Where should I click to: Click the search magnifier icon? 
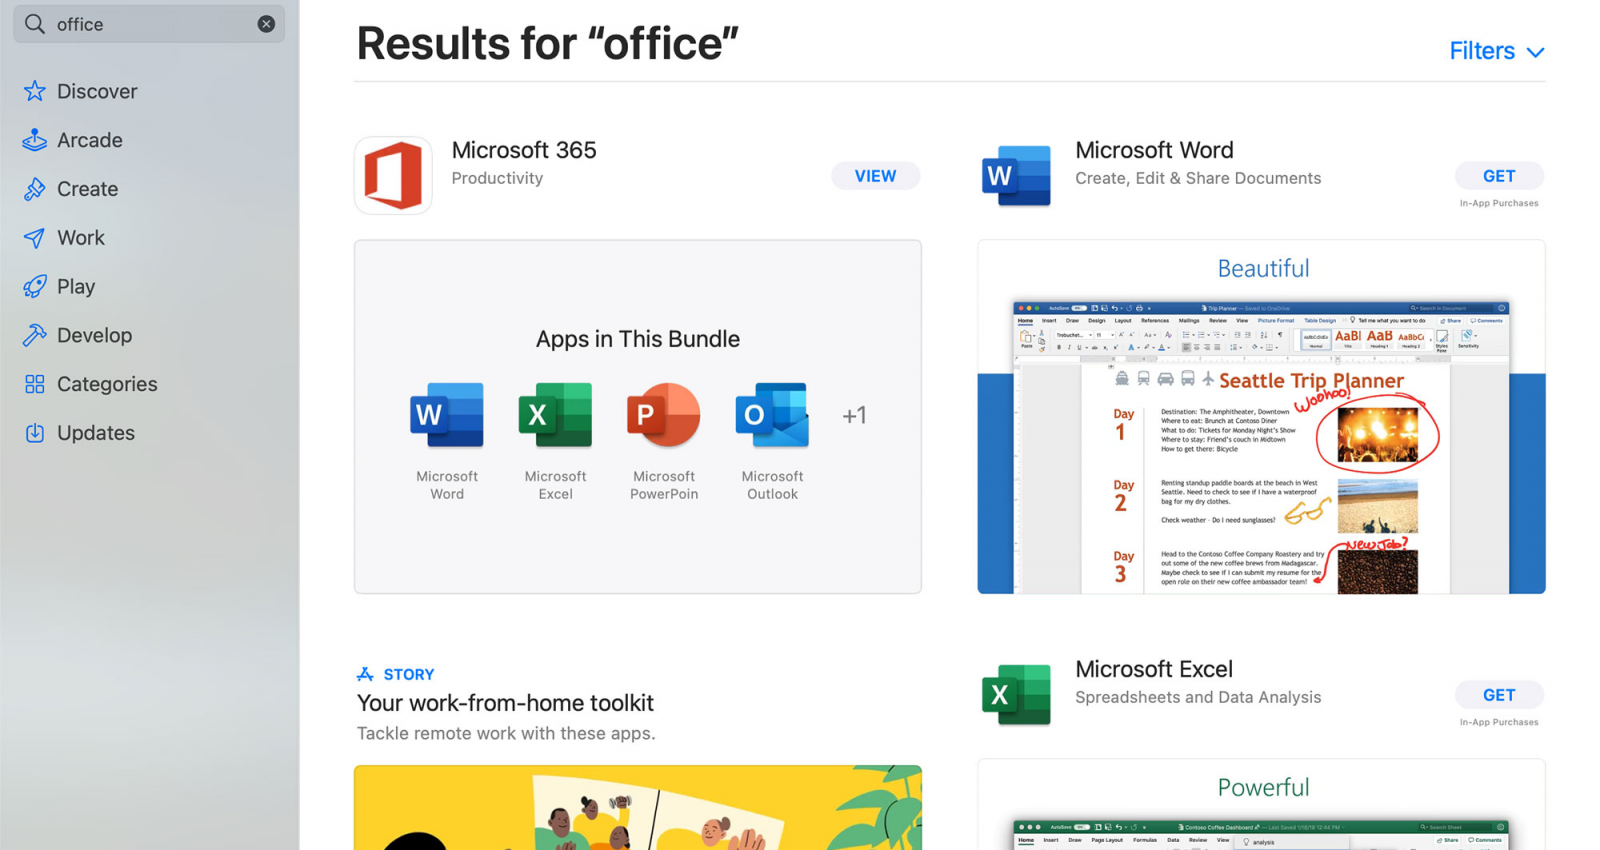35,24
